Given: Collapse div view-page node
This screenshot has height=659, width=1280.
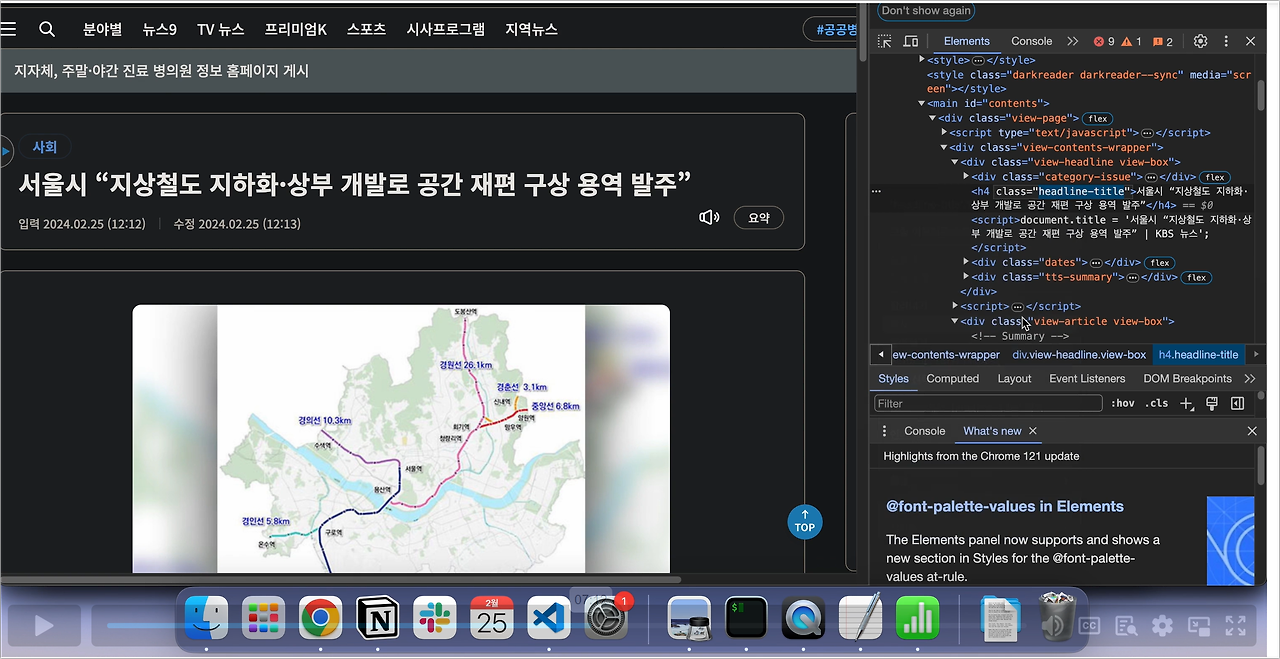Looking at the screenshot, I should pyautogui.click(x=932, y=118).
